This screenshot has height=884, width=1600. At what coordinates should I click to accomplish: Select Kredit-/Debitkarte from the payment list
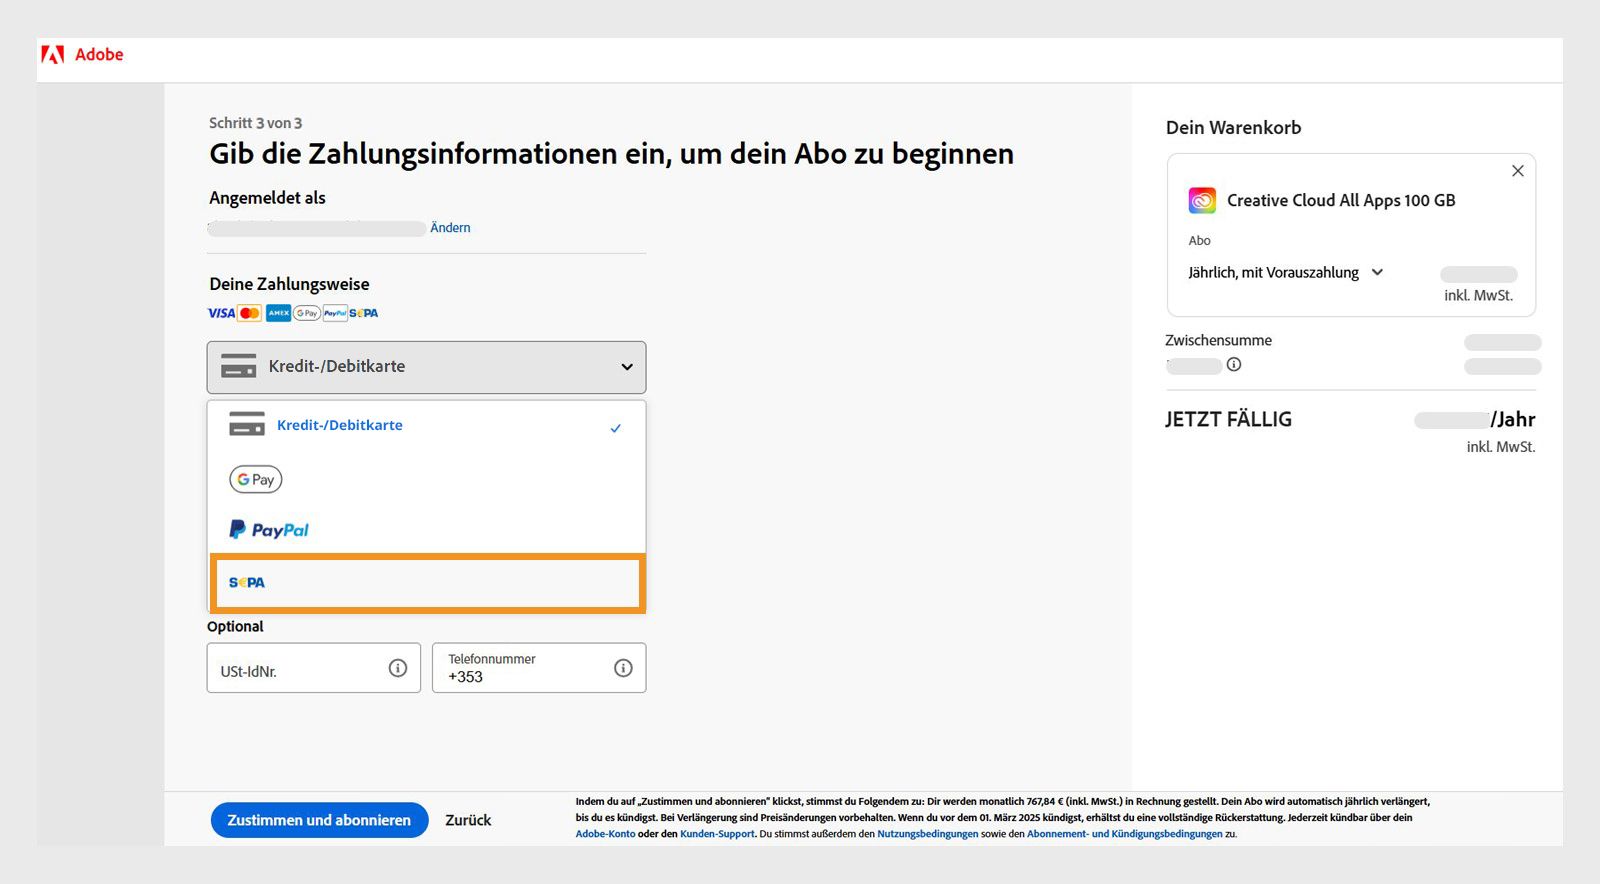pyautogui.click(x=426, y=425)
